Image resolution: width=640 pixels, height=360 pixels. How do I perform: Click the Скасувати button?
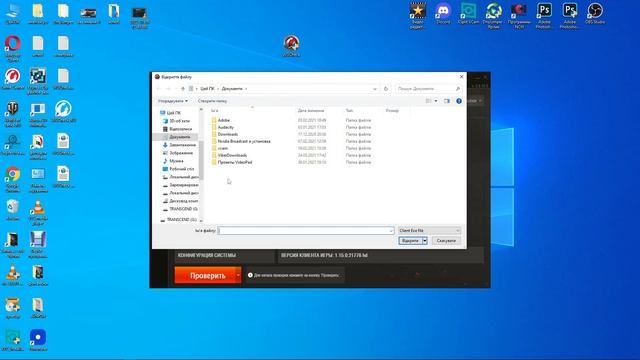click(446, 241)
